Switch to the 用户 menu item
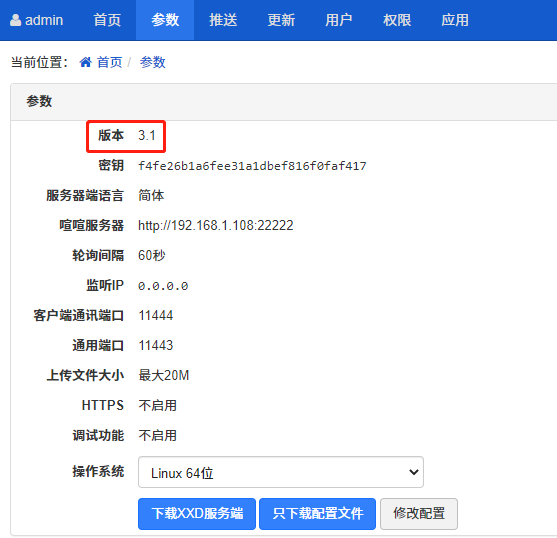The width and height of the screenshot is (557, 538). click(339, 20)
